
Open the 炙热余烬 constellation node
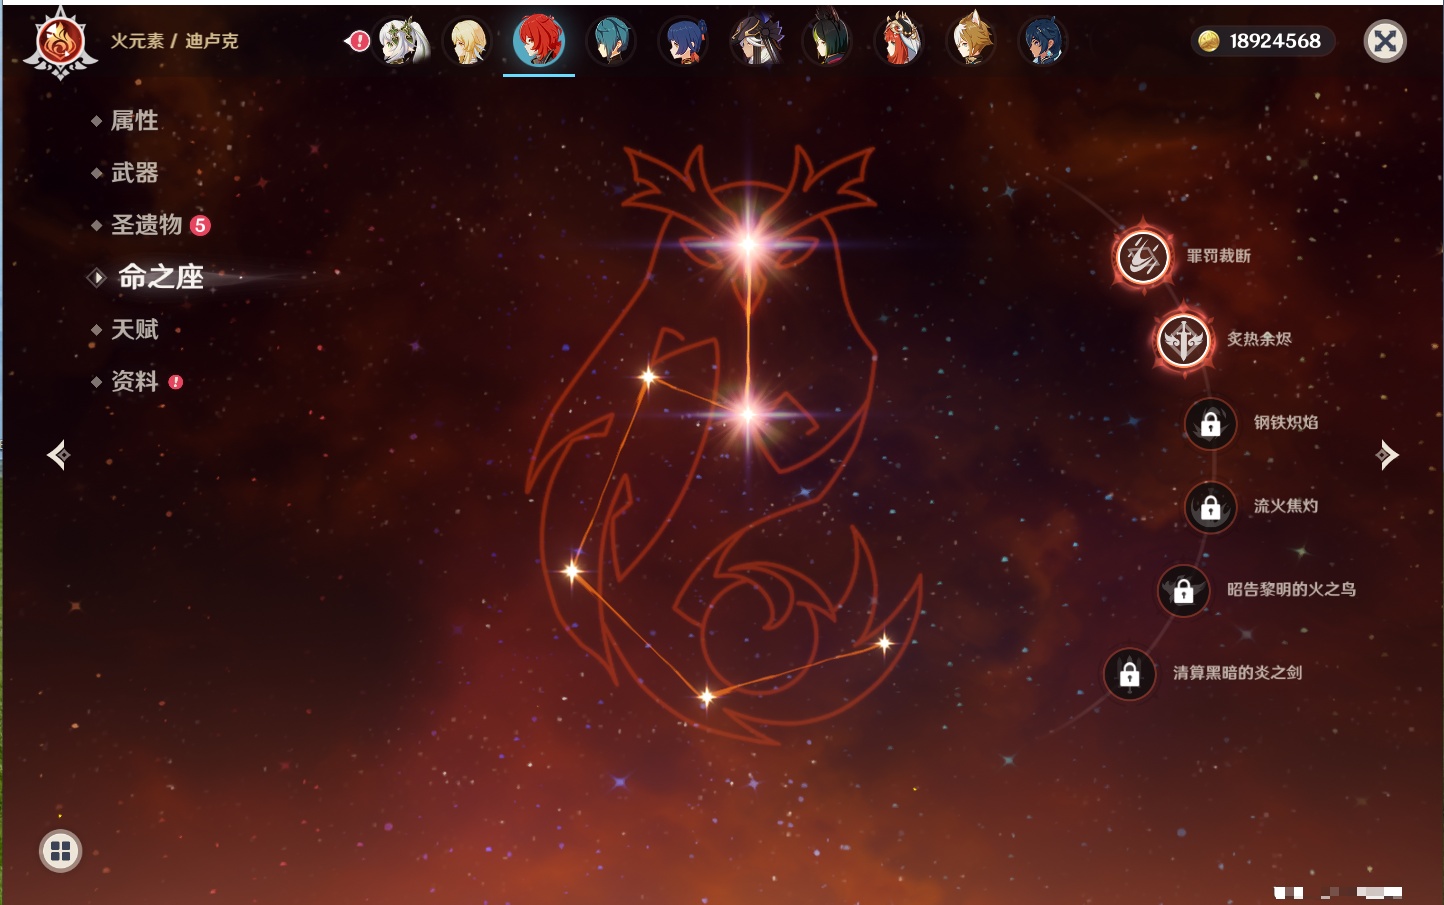click(x=1183, y=339)
